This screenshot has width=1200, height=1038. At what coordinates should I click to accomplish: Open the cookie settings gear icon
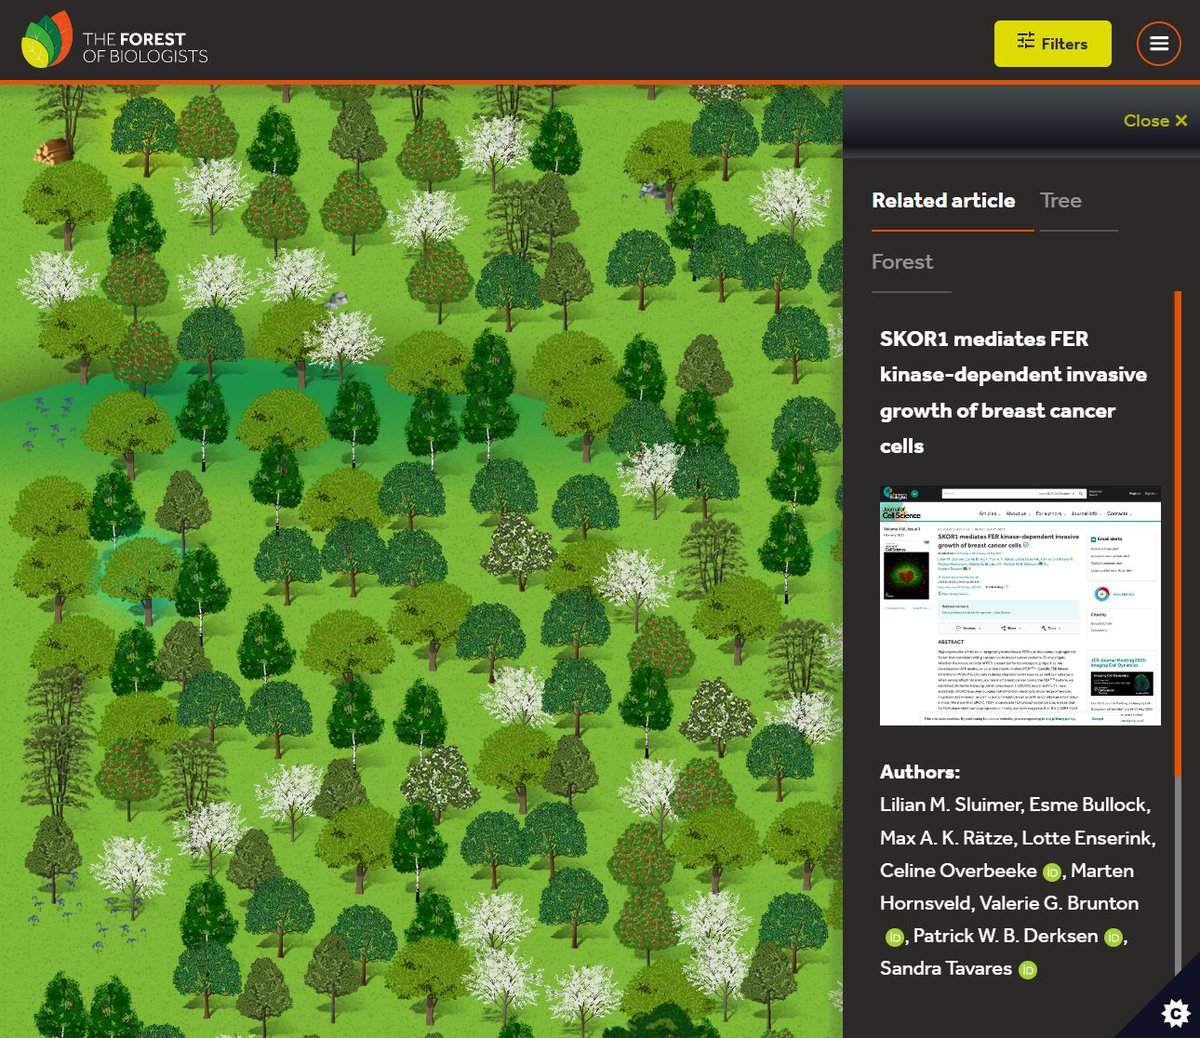pyautogui.click(x=1176, y=1014)
